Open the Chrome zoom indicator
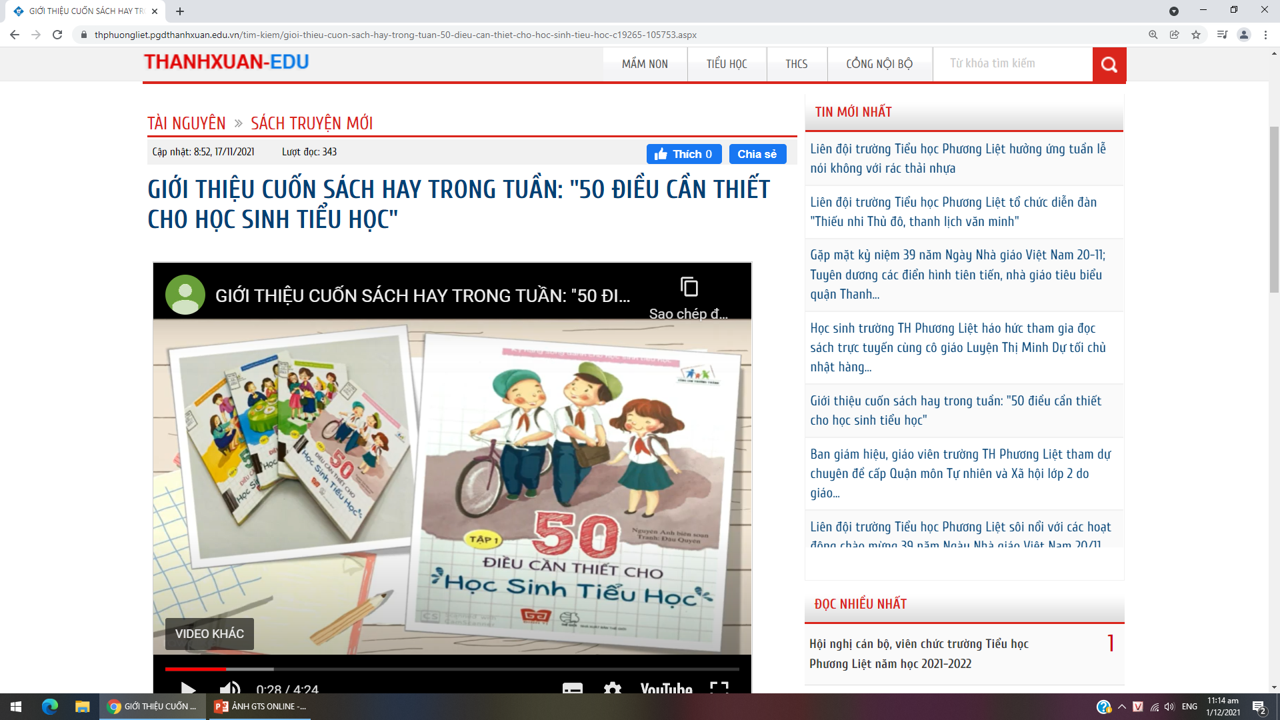 [1153, 34]
